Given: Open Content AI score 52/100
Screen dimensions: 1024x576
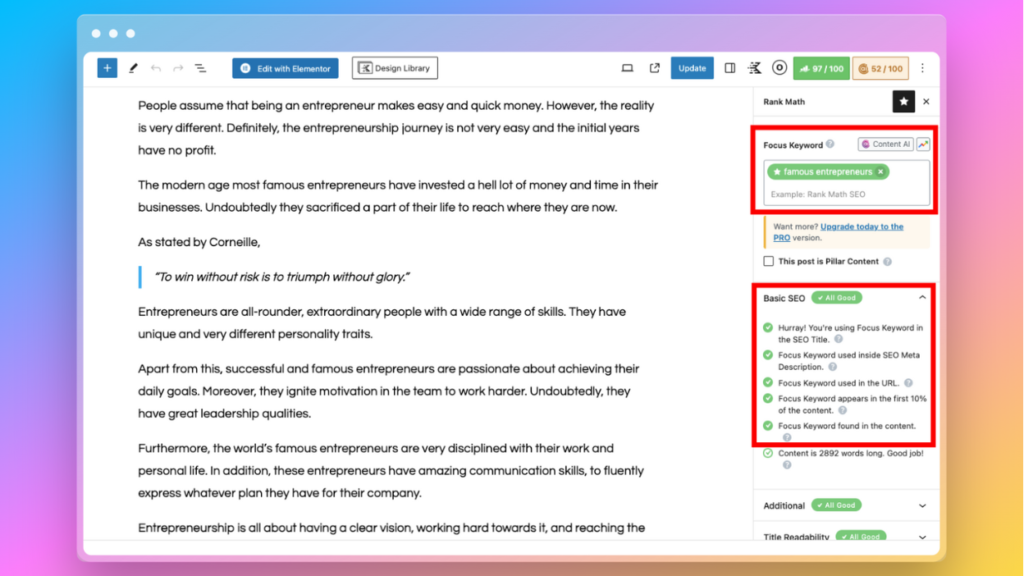Looking at the screenshot, I should coord(880,68).
